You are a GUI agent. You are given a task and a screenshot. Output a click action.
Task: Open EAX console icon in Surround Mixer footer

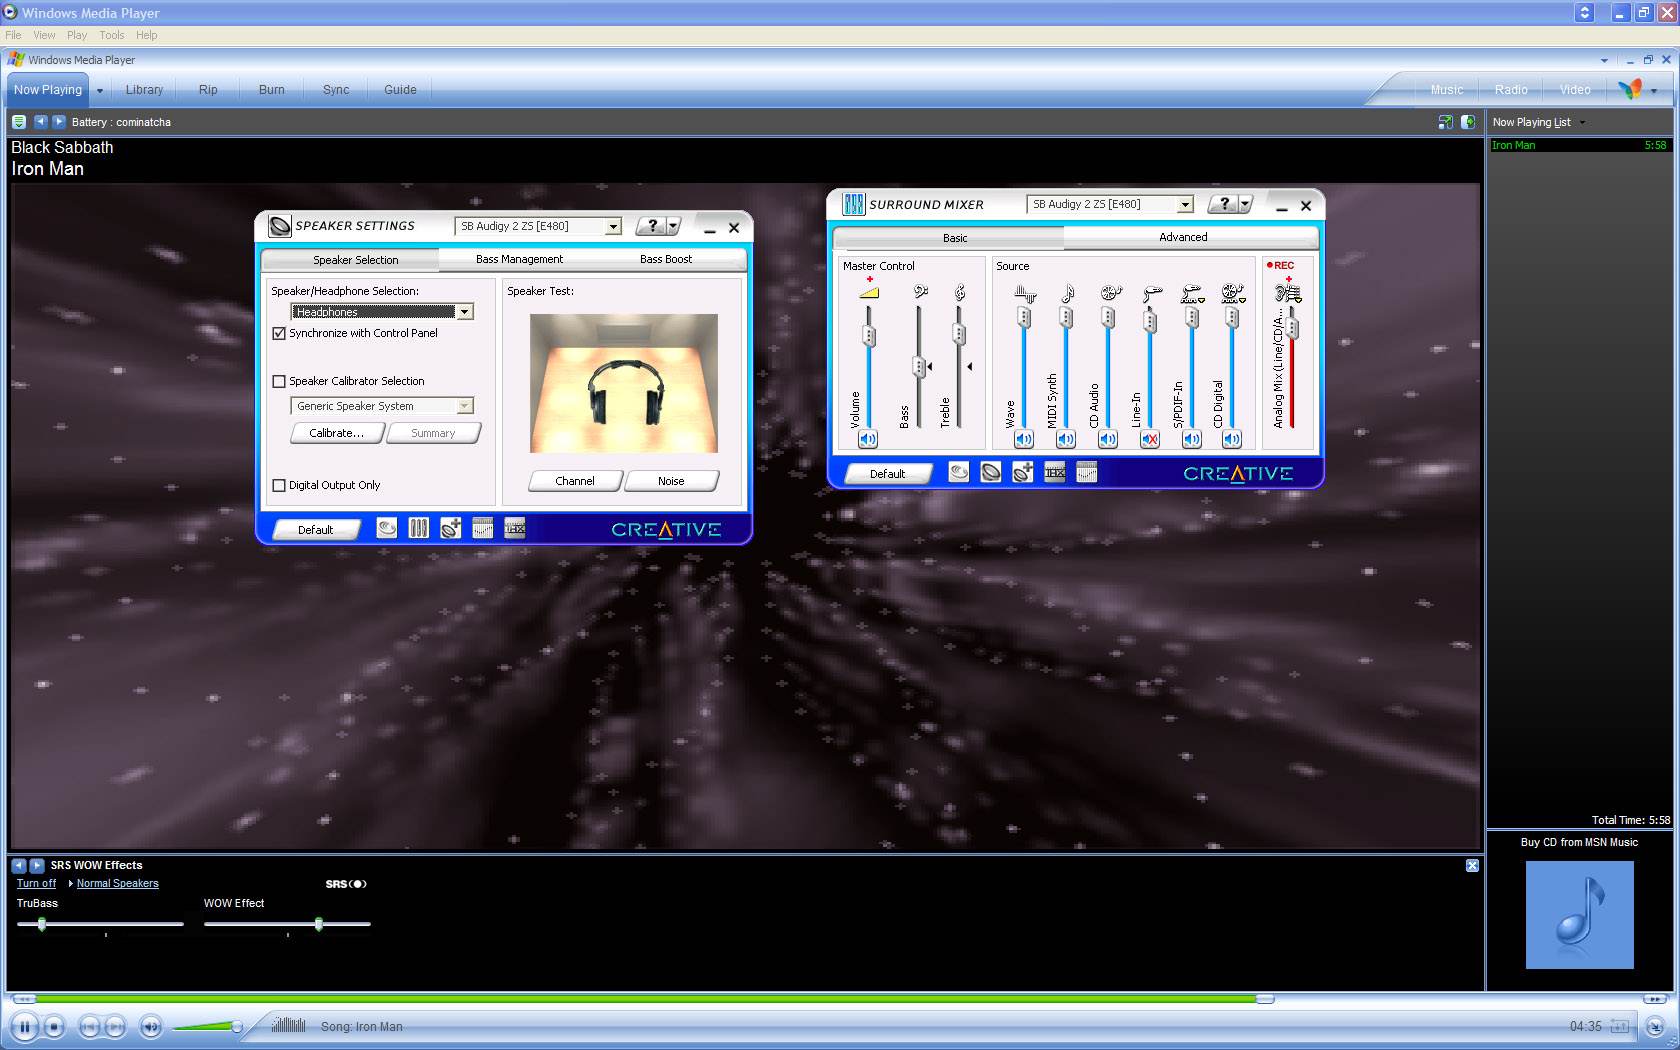coord(959,472)
